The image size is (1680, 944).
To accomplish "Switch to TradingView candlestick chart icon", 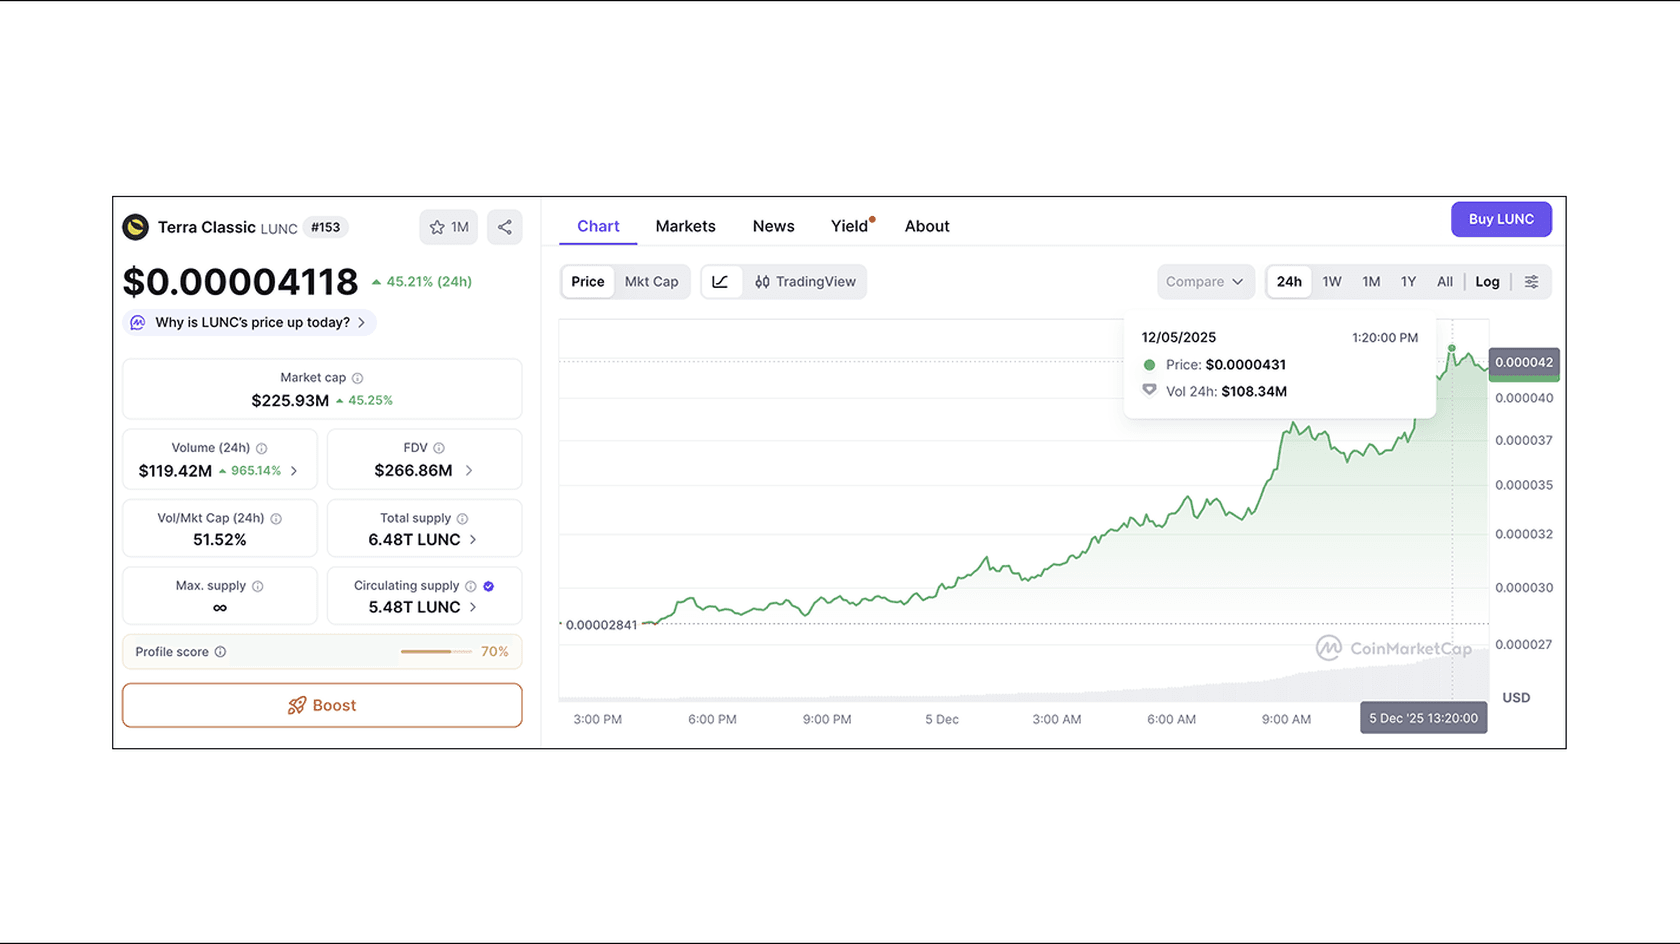I will [762, 281].
